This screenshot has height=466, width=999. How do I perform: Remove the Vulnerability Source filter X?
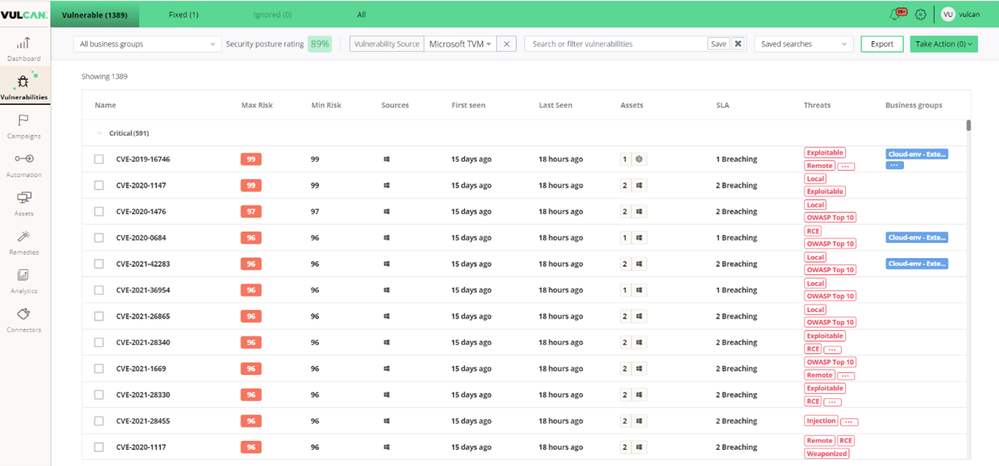coord(506,44)
